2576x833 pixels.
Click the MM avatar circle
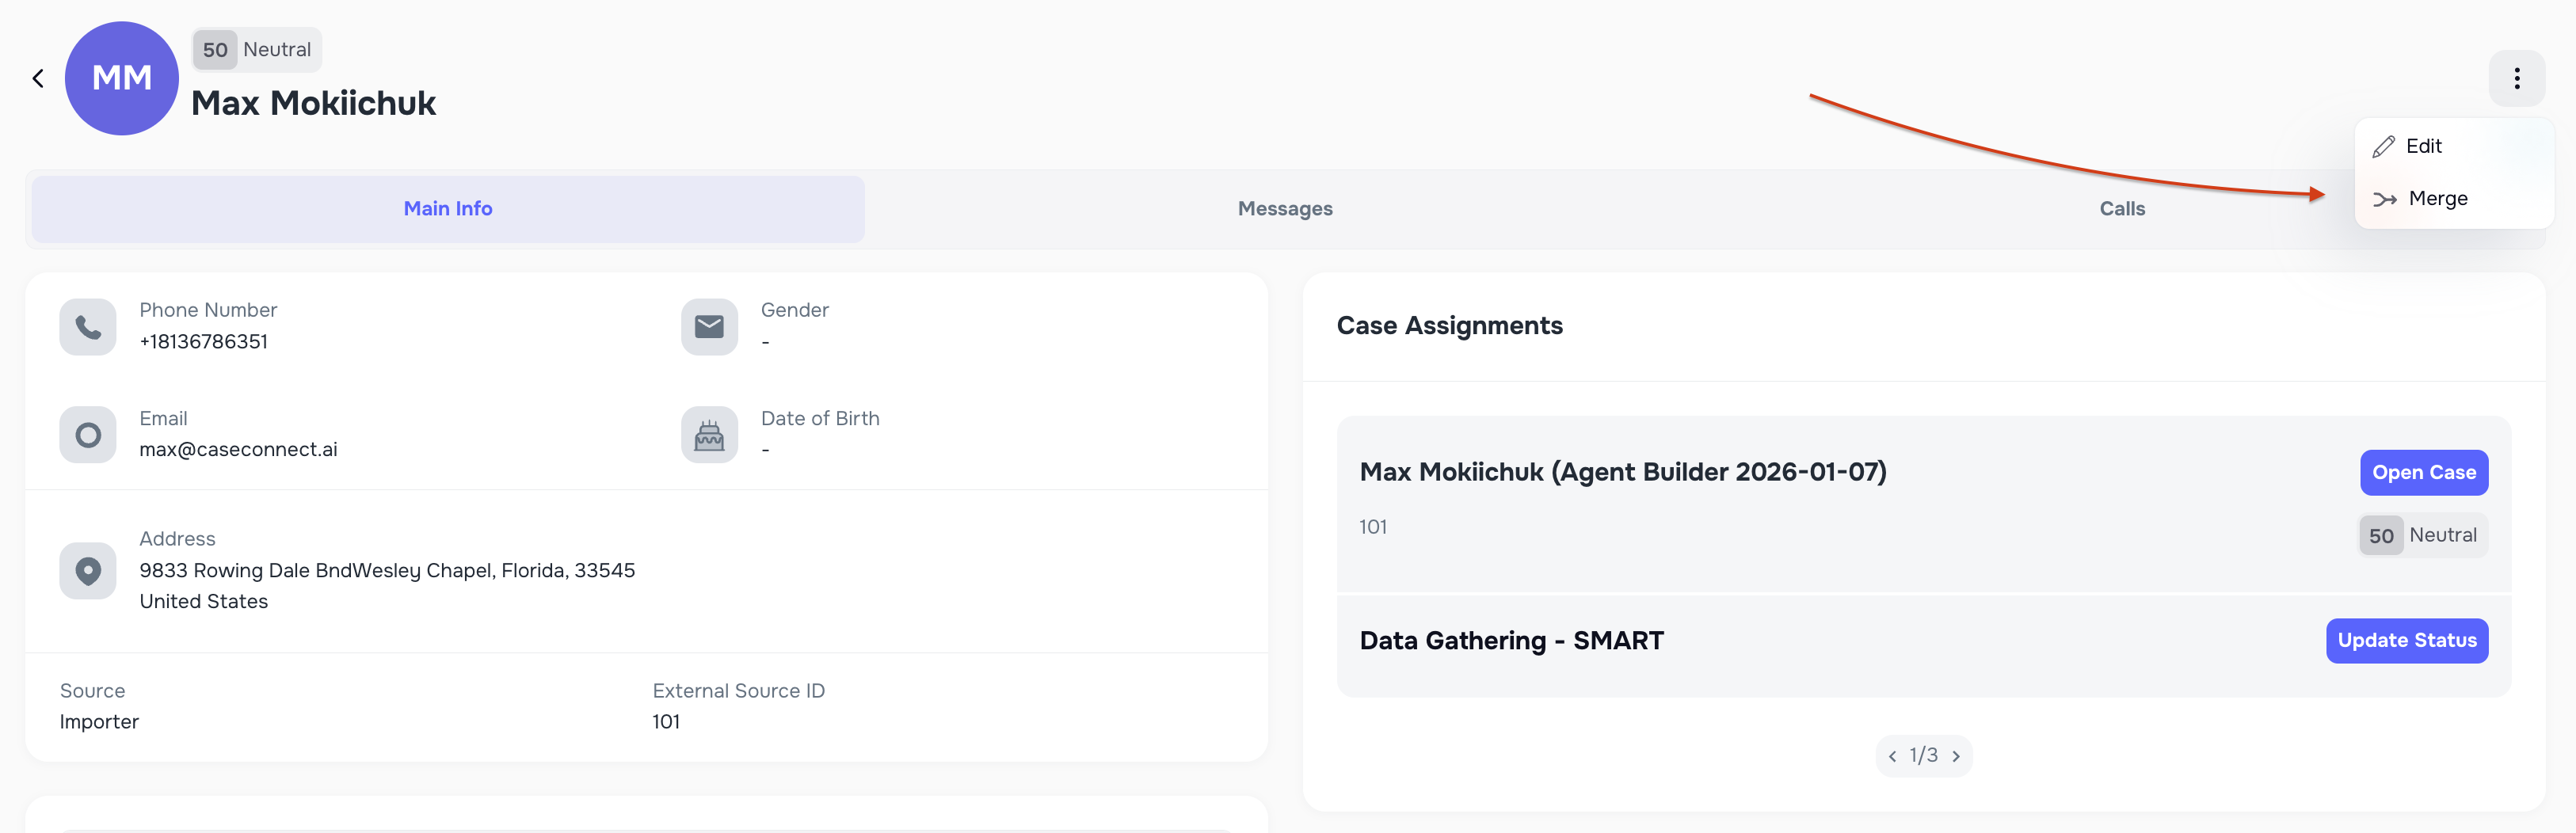(x=122, y=78)
